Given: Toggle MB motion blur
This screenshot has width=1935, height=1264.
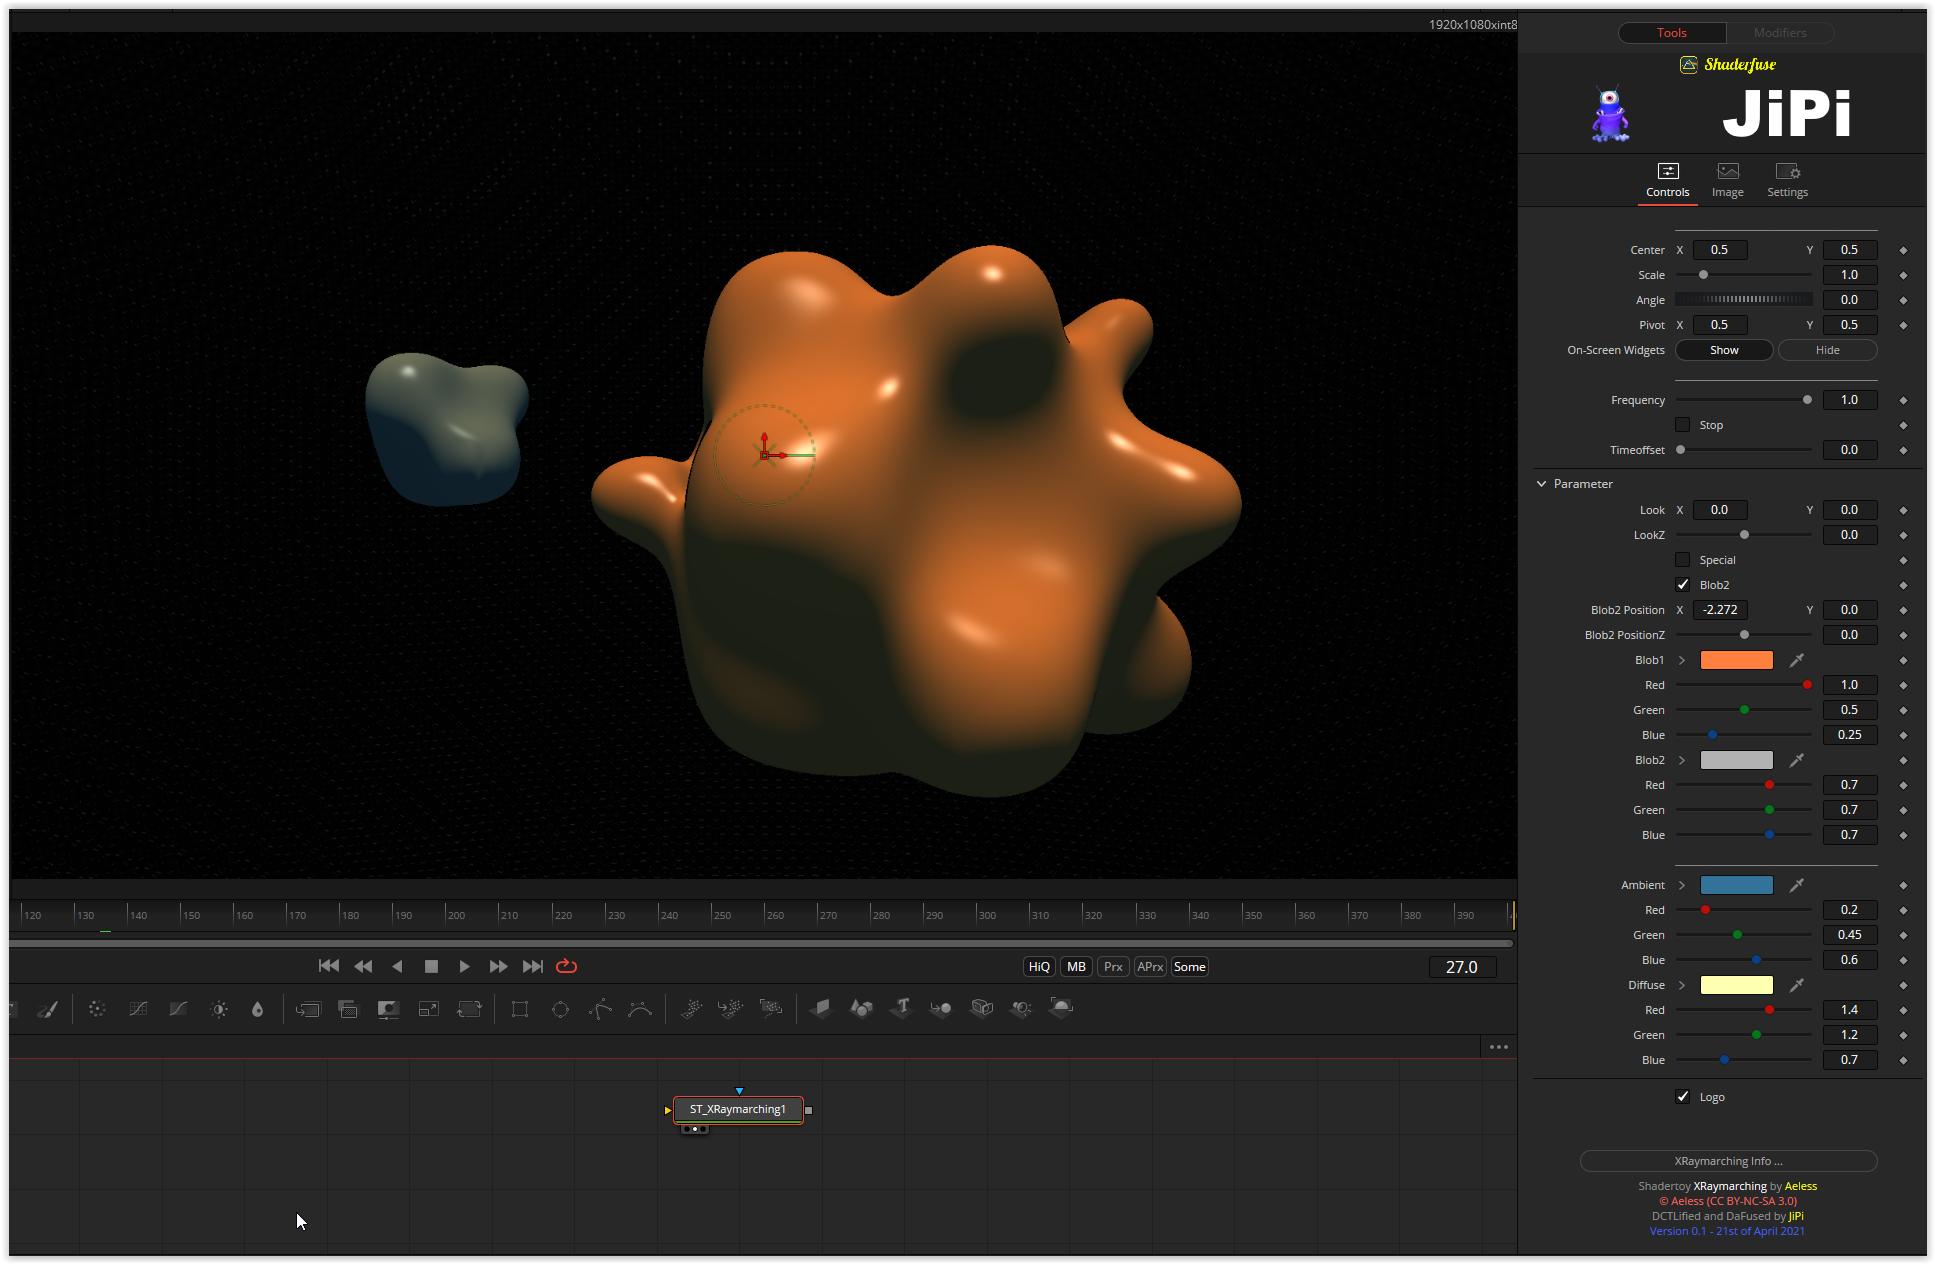Looking at the screenshot, I should (1076, 967).
